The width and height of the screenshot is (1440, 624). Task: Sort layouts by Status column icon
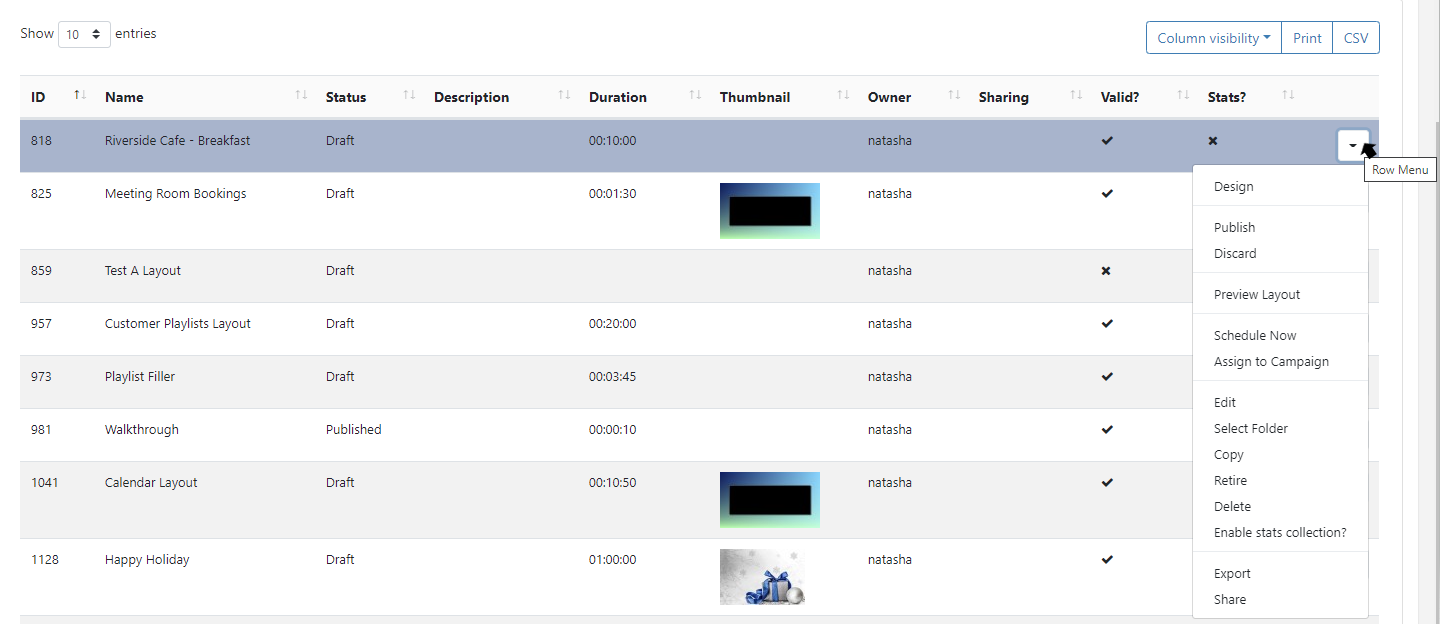pyautogui.click(x=409, y=96)
